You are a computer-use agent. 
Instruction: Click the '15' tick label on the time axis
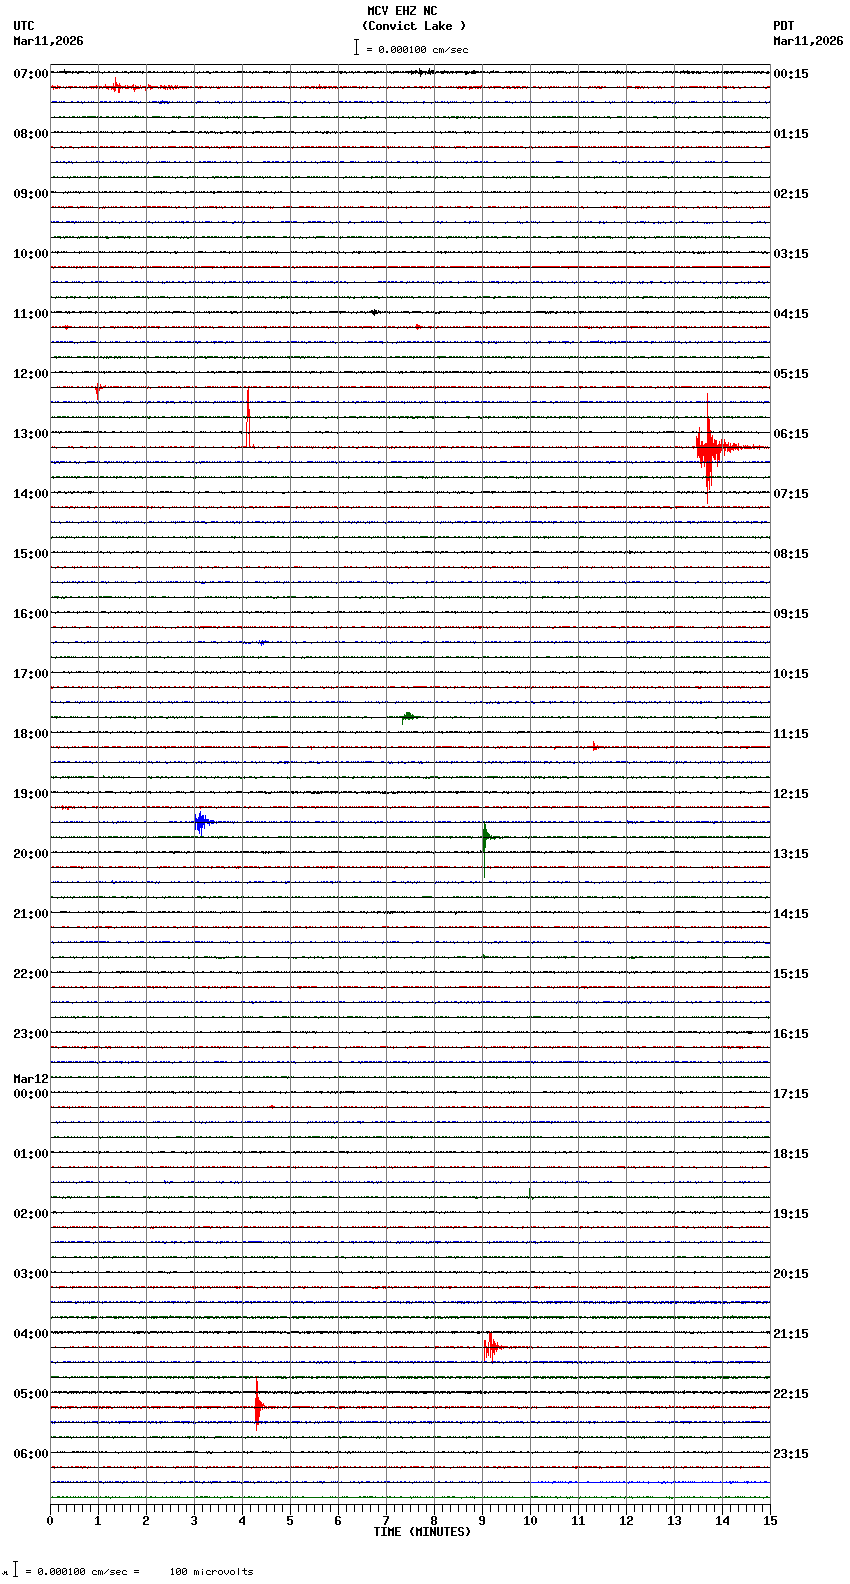770,1521
